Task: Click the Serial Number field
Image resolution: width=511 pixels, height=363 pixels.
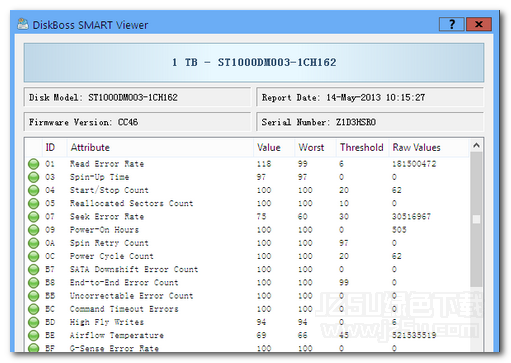Action: tap(370, 122)
